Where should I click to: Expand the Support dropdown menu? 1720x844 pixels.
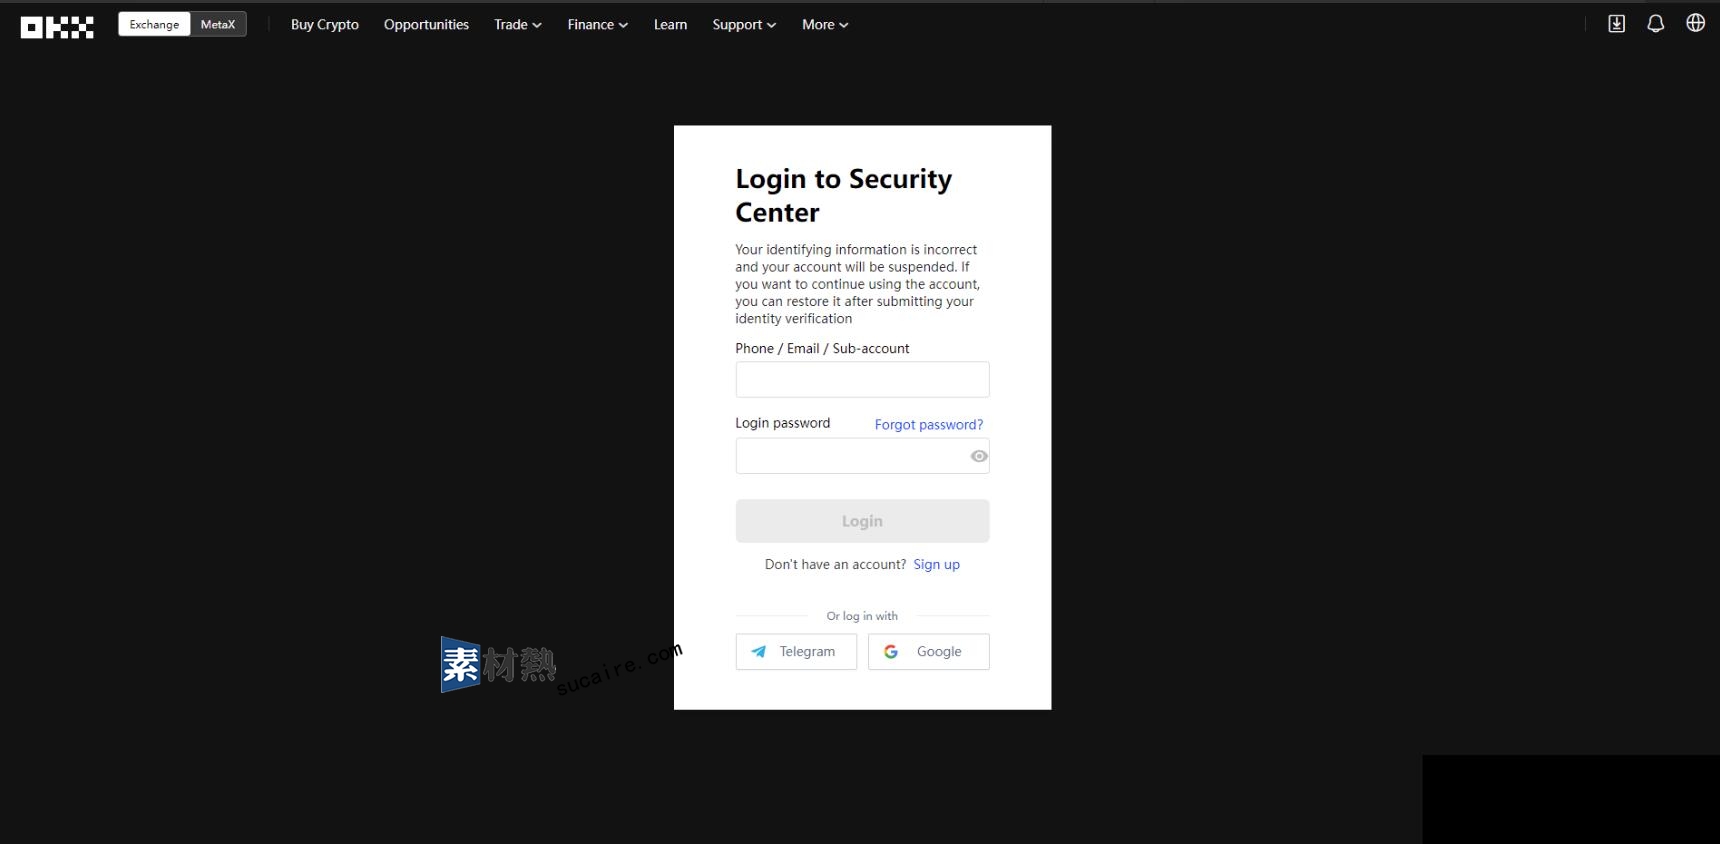pyautogui.click(x=743, y=25)
